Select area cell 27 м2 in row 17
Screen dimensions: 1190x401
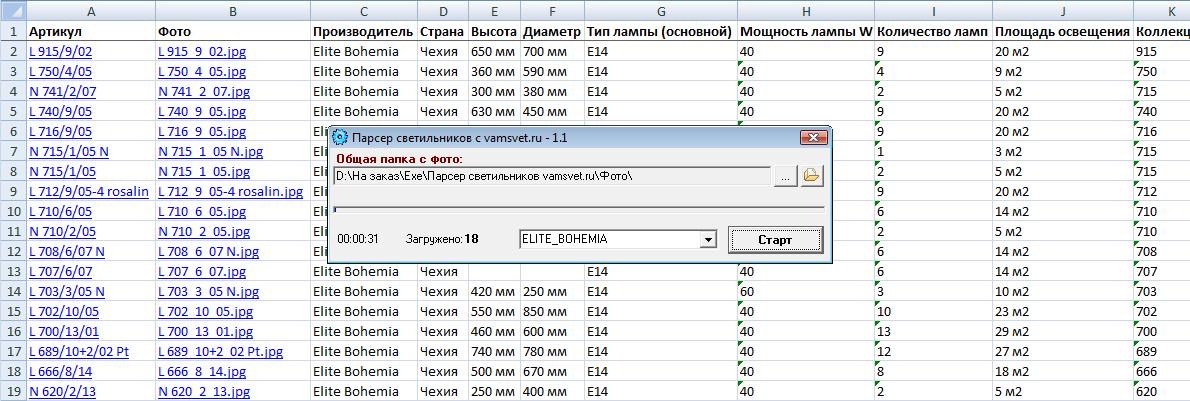click(1063, 352)
